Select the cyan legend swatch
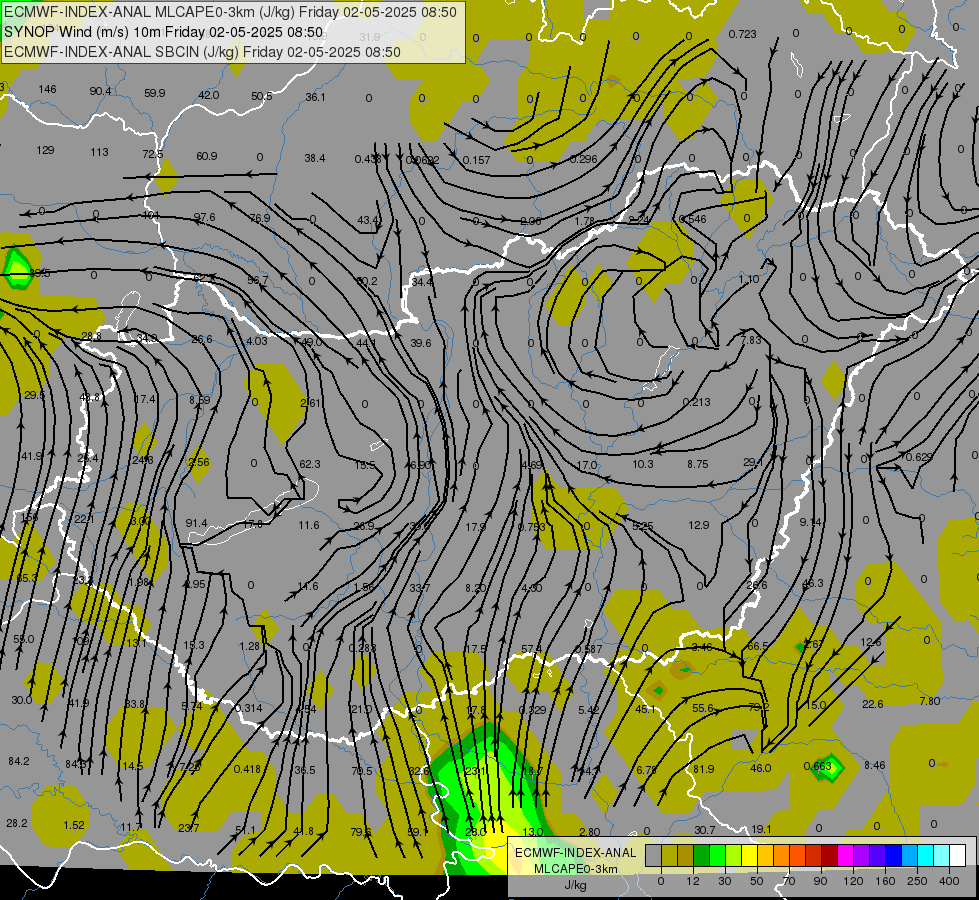This screenshot has width=979, height=900. tap(925, 855)
